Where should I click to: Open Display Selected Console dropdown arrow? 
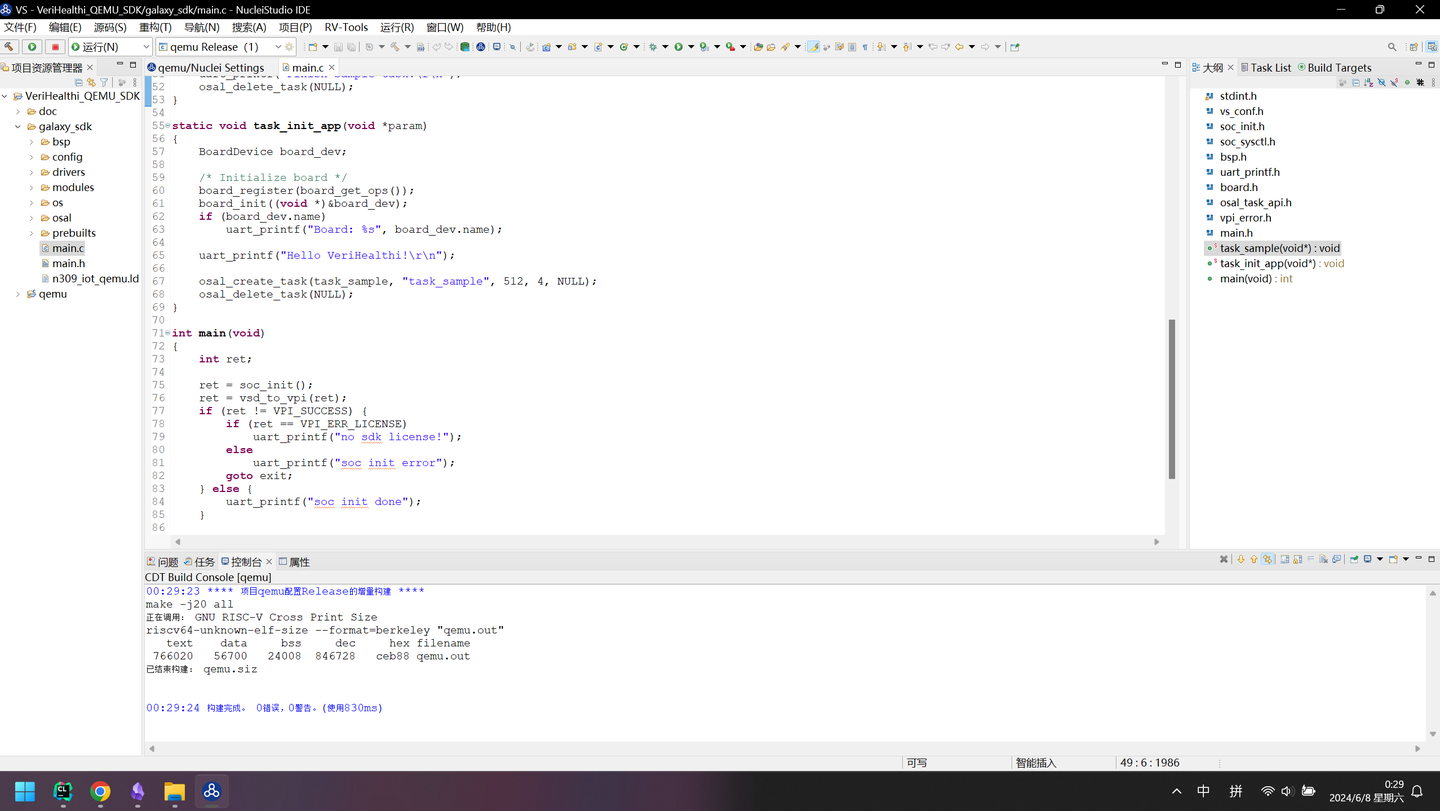pos(1380,559)
